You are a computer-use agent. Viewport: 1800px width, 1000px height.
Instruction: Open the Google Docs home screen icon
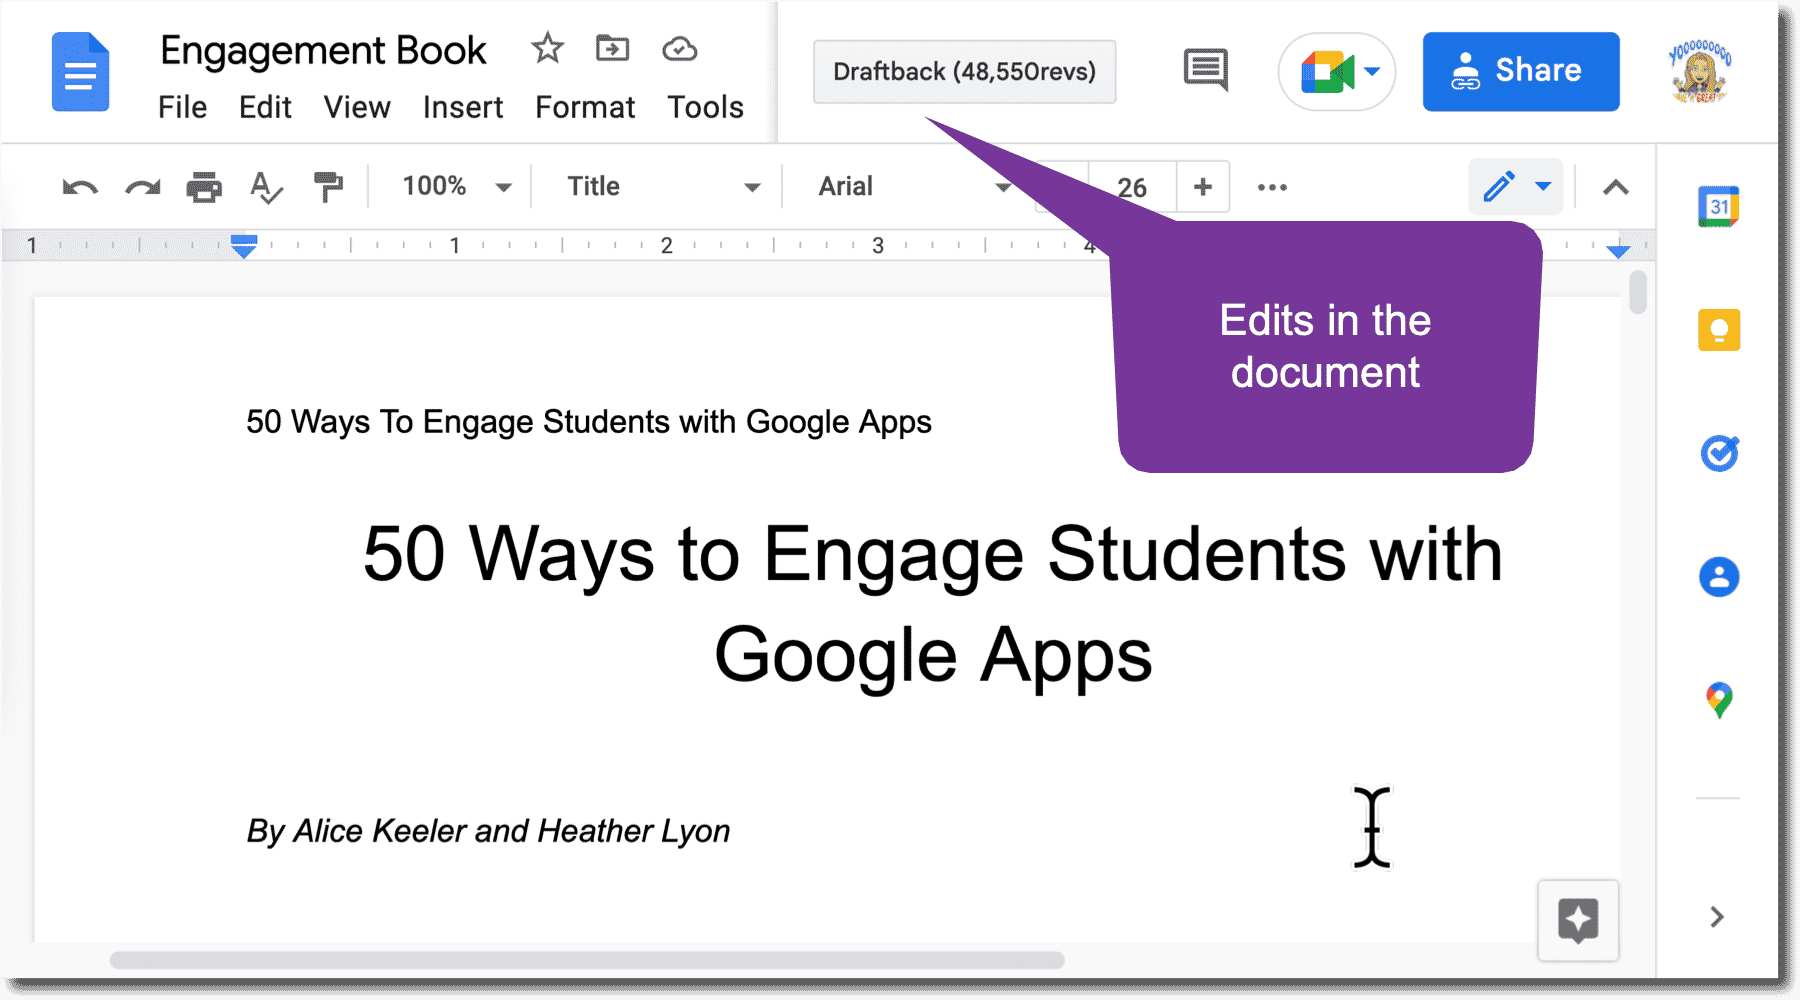pyautogui.click(x=80, y=71)
